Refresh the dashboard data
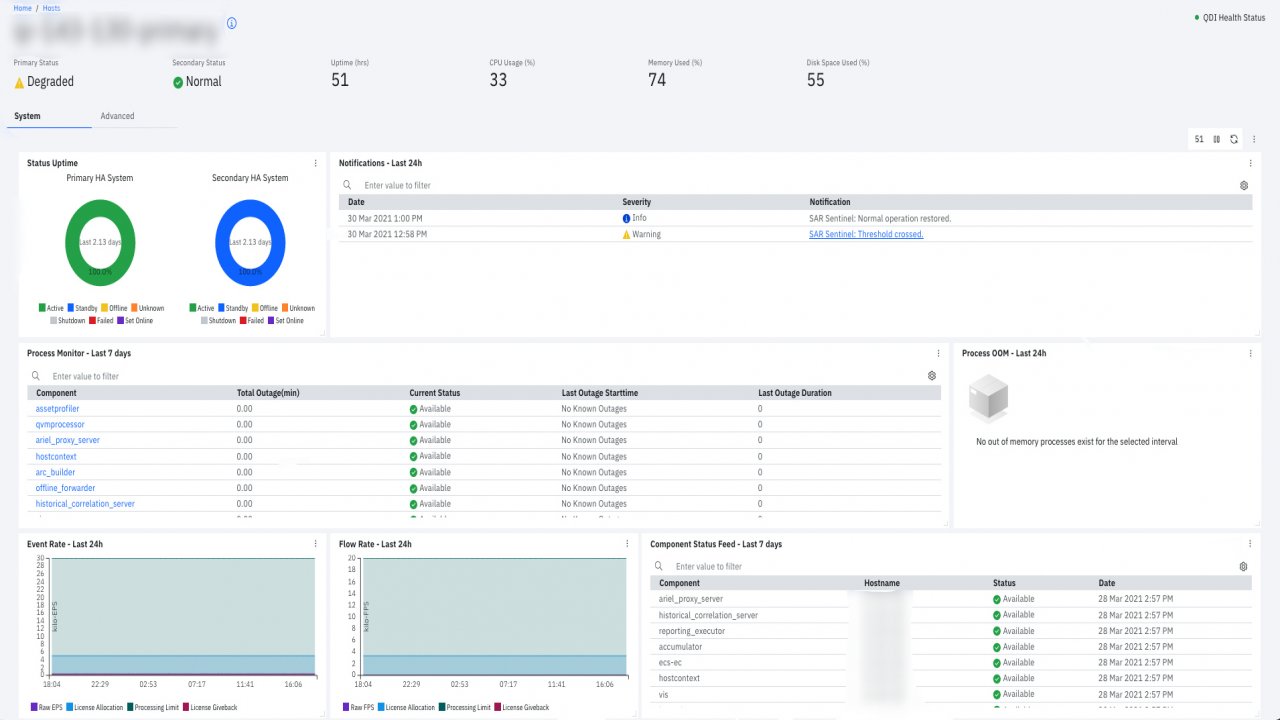1280x720 pixels. (1234, 140)
